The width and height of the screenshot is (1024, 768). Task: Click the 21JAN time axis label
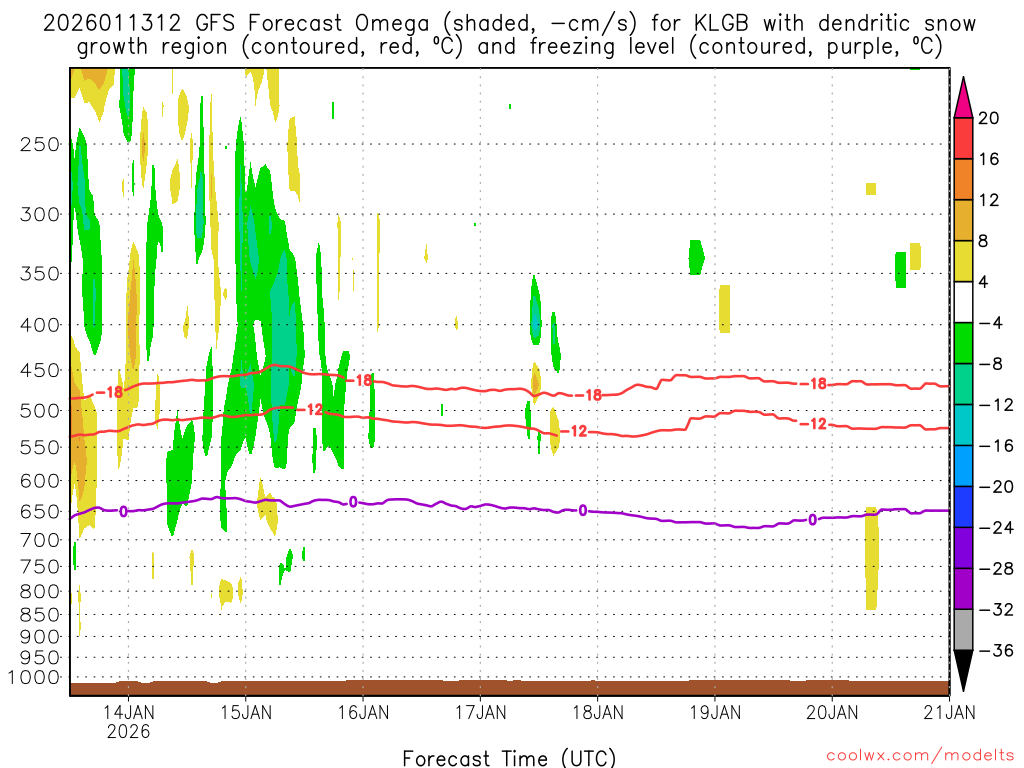pyautogui.click(x=950, y=712)
